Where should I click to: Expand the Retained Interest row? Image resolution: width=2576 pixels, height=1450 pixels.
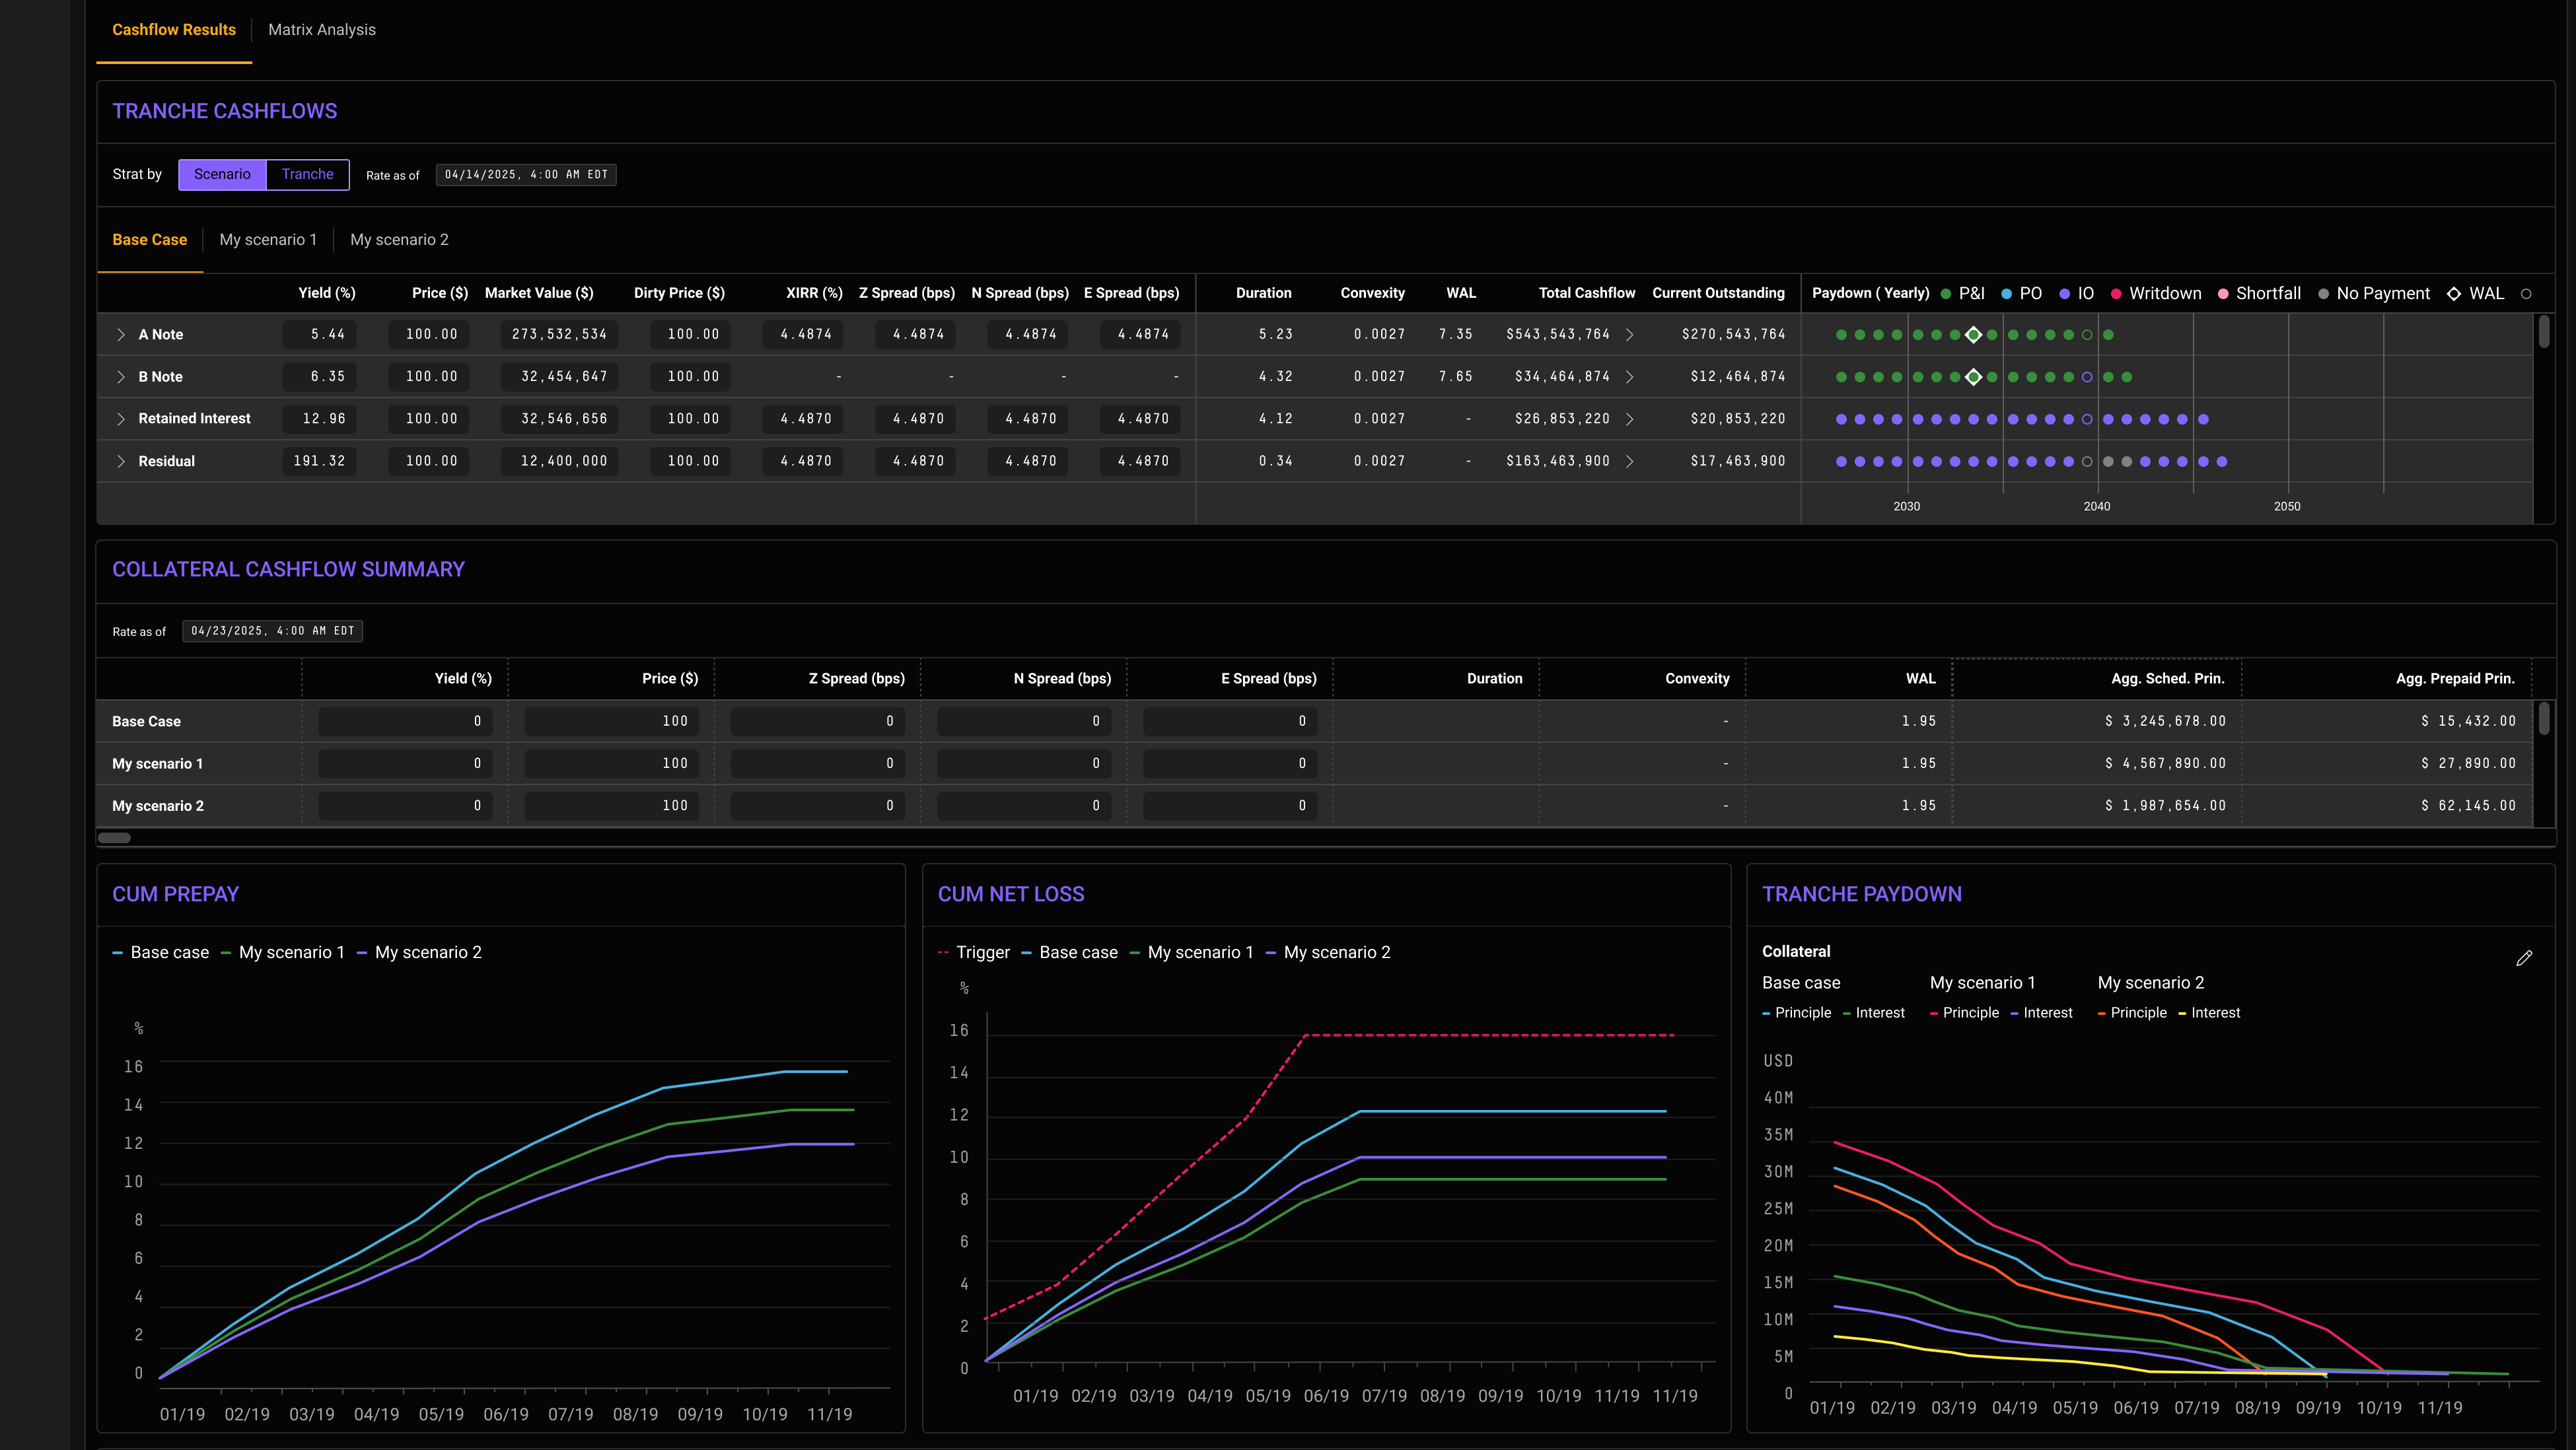pos(121,419)
